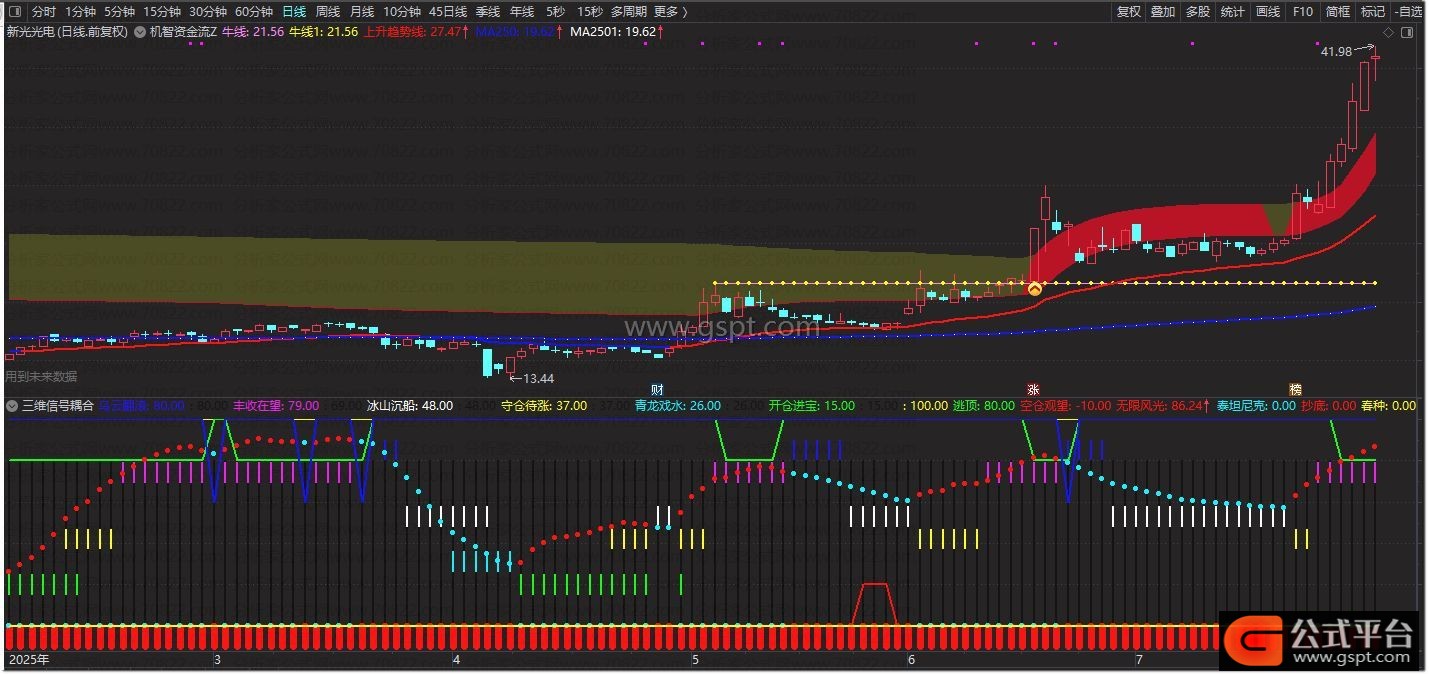Switch to the 周线 period tab

tap(327, 12)
